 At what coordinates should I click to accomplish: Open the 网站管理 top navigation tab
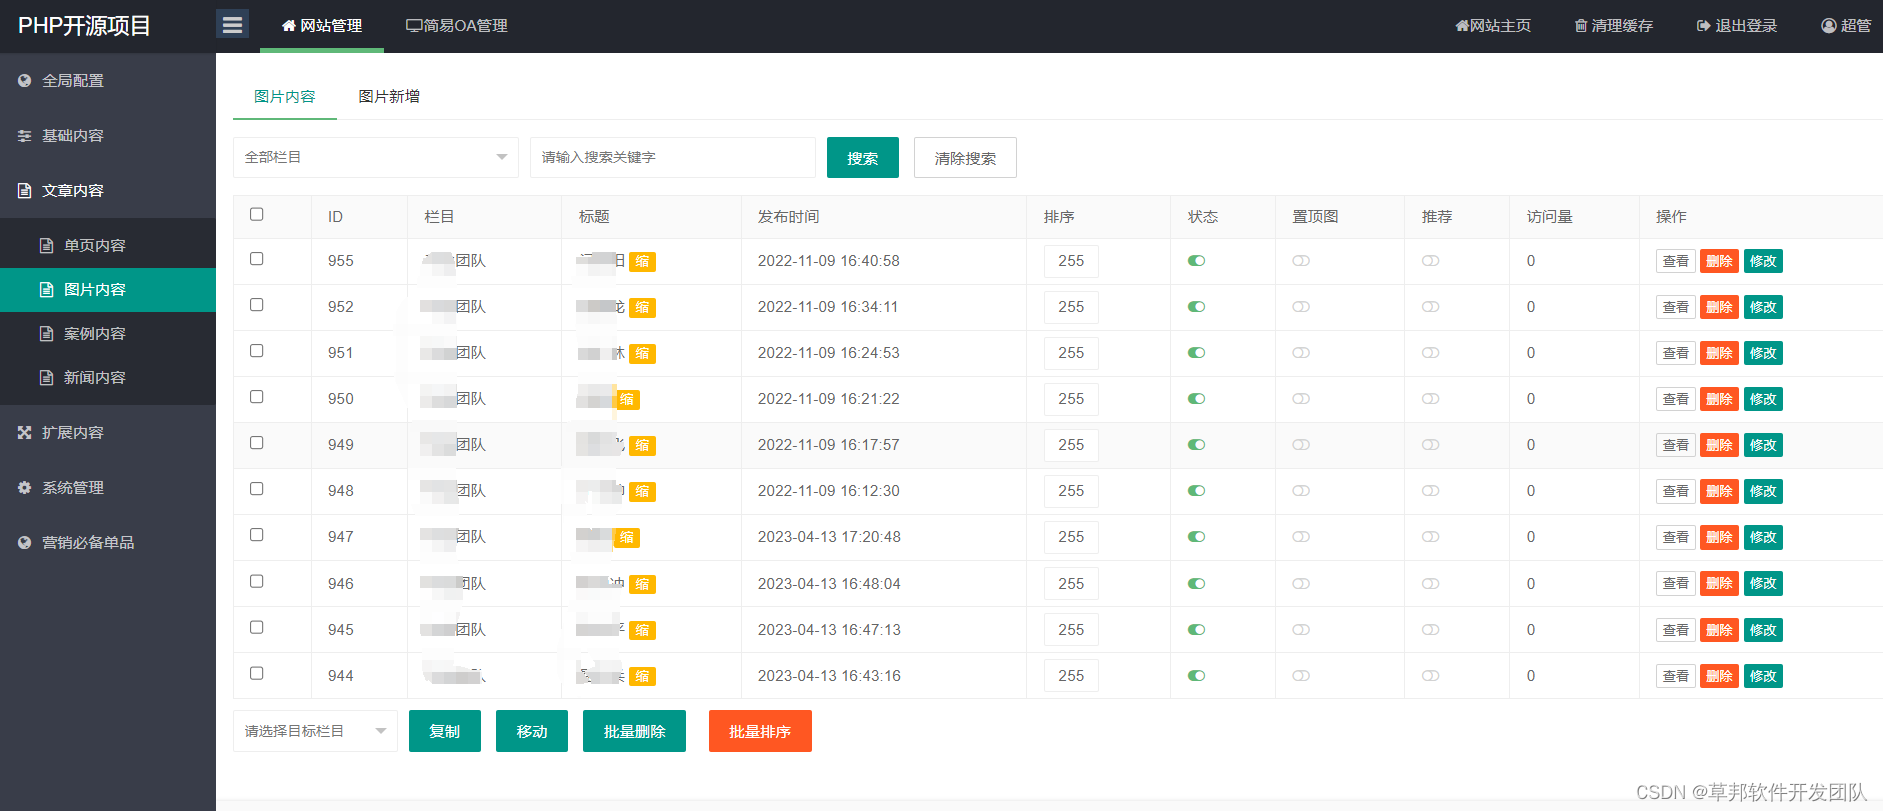[x=322, y=26]
